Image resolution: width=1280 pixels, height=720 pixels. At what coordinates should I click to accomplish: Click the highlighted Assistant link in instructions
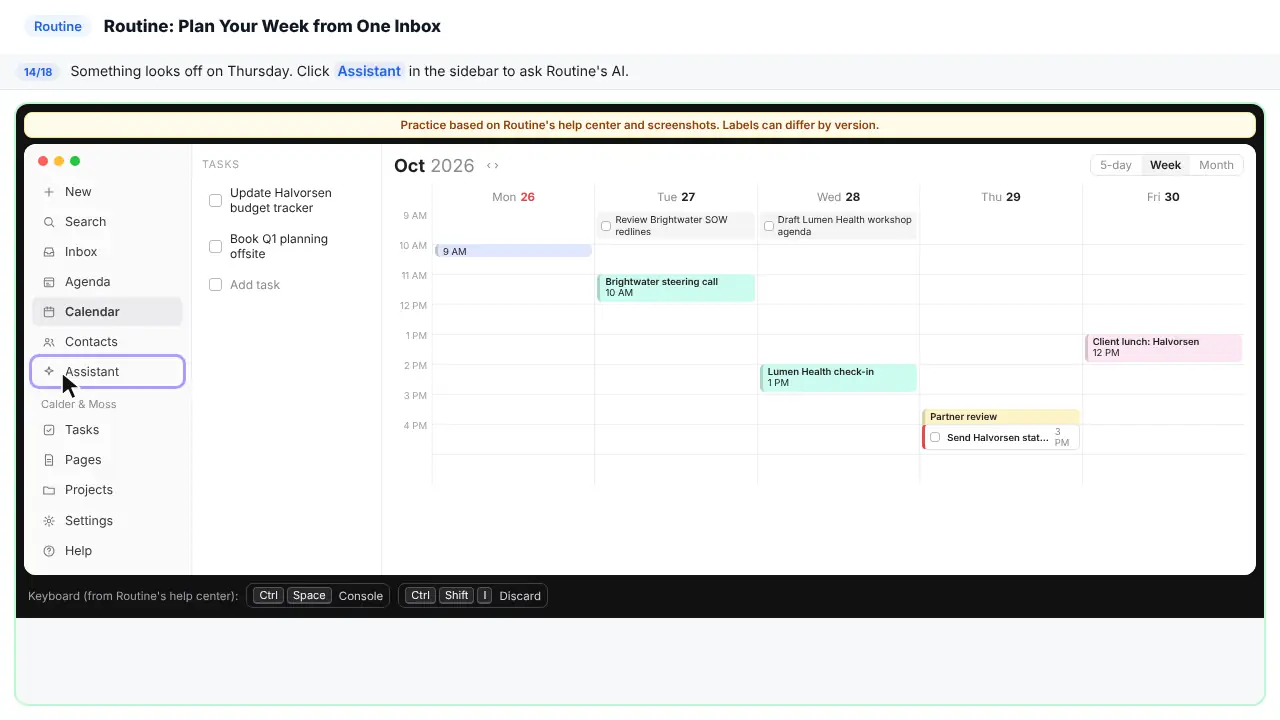tap(369, 71)
